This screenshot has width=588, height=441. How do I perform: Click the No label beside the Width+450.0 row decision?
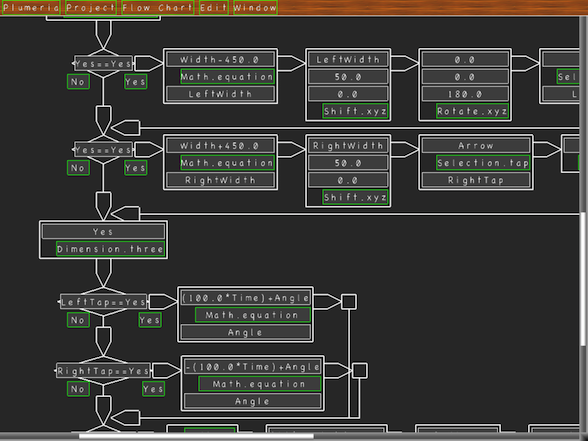coord(78,168)
